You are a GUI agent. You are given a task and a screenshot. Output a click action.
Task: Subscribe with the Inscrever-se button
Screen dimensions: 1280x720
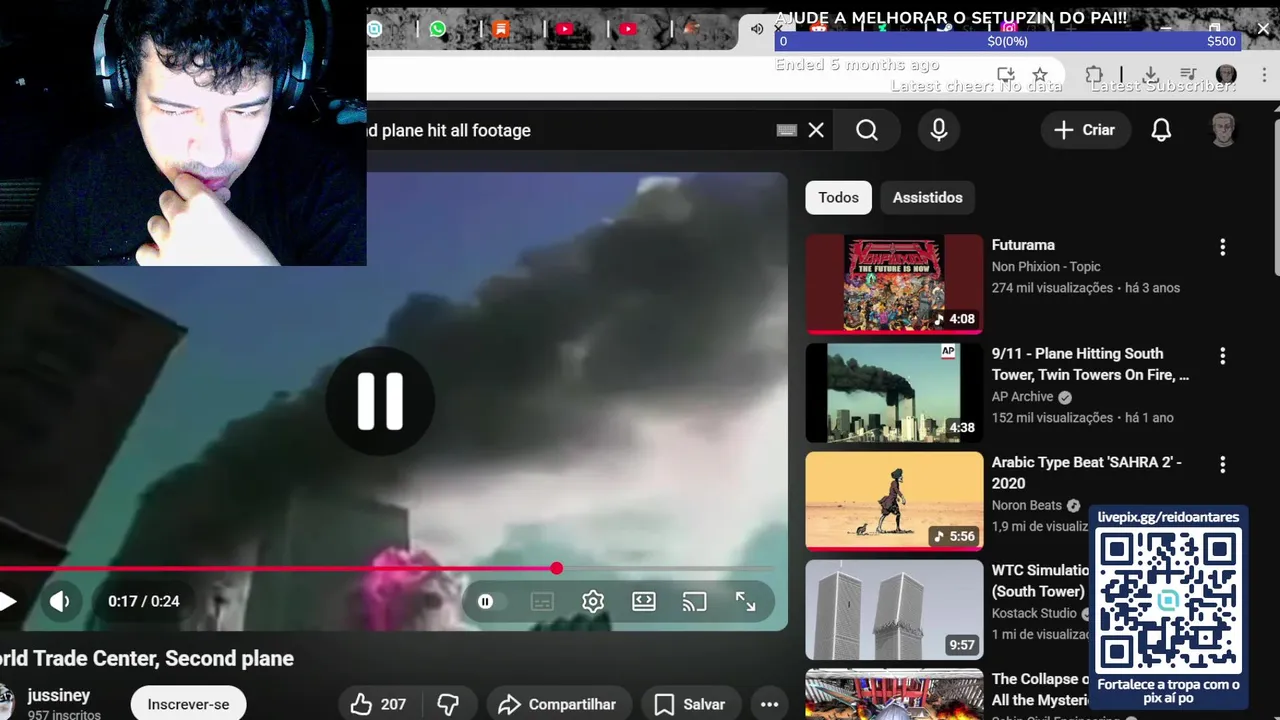(x=188, y=704)
